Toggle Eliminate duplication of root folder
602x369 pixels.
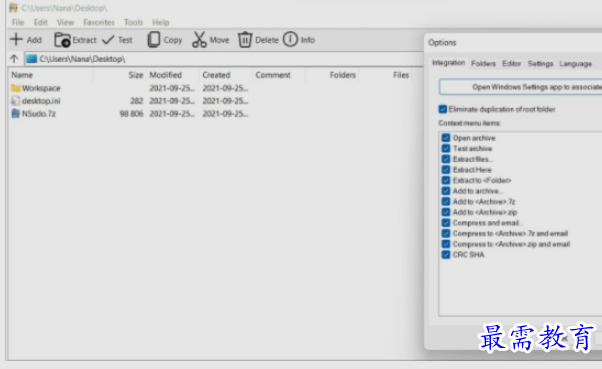click(443, 109)
